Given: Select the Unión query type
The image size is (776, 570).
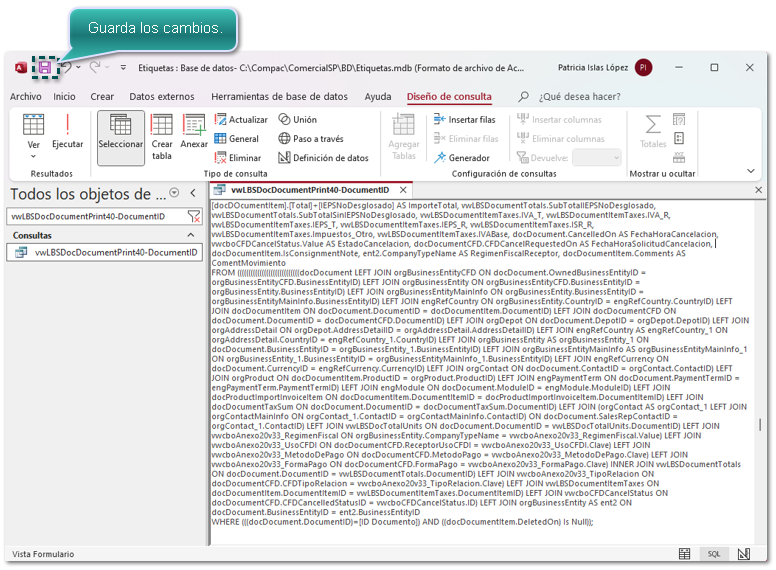Looking at the screenshot, I should point(297,119).
